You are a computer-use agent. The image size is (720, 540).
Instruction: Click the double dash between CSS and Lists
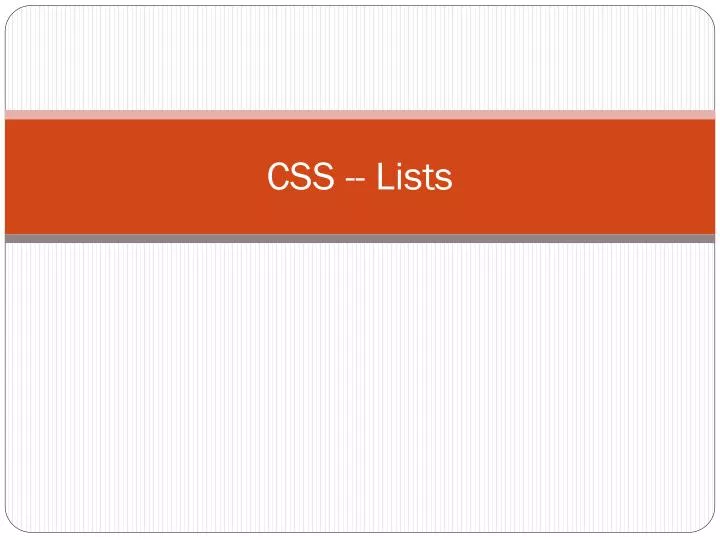(x=354, y=180)
